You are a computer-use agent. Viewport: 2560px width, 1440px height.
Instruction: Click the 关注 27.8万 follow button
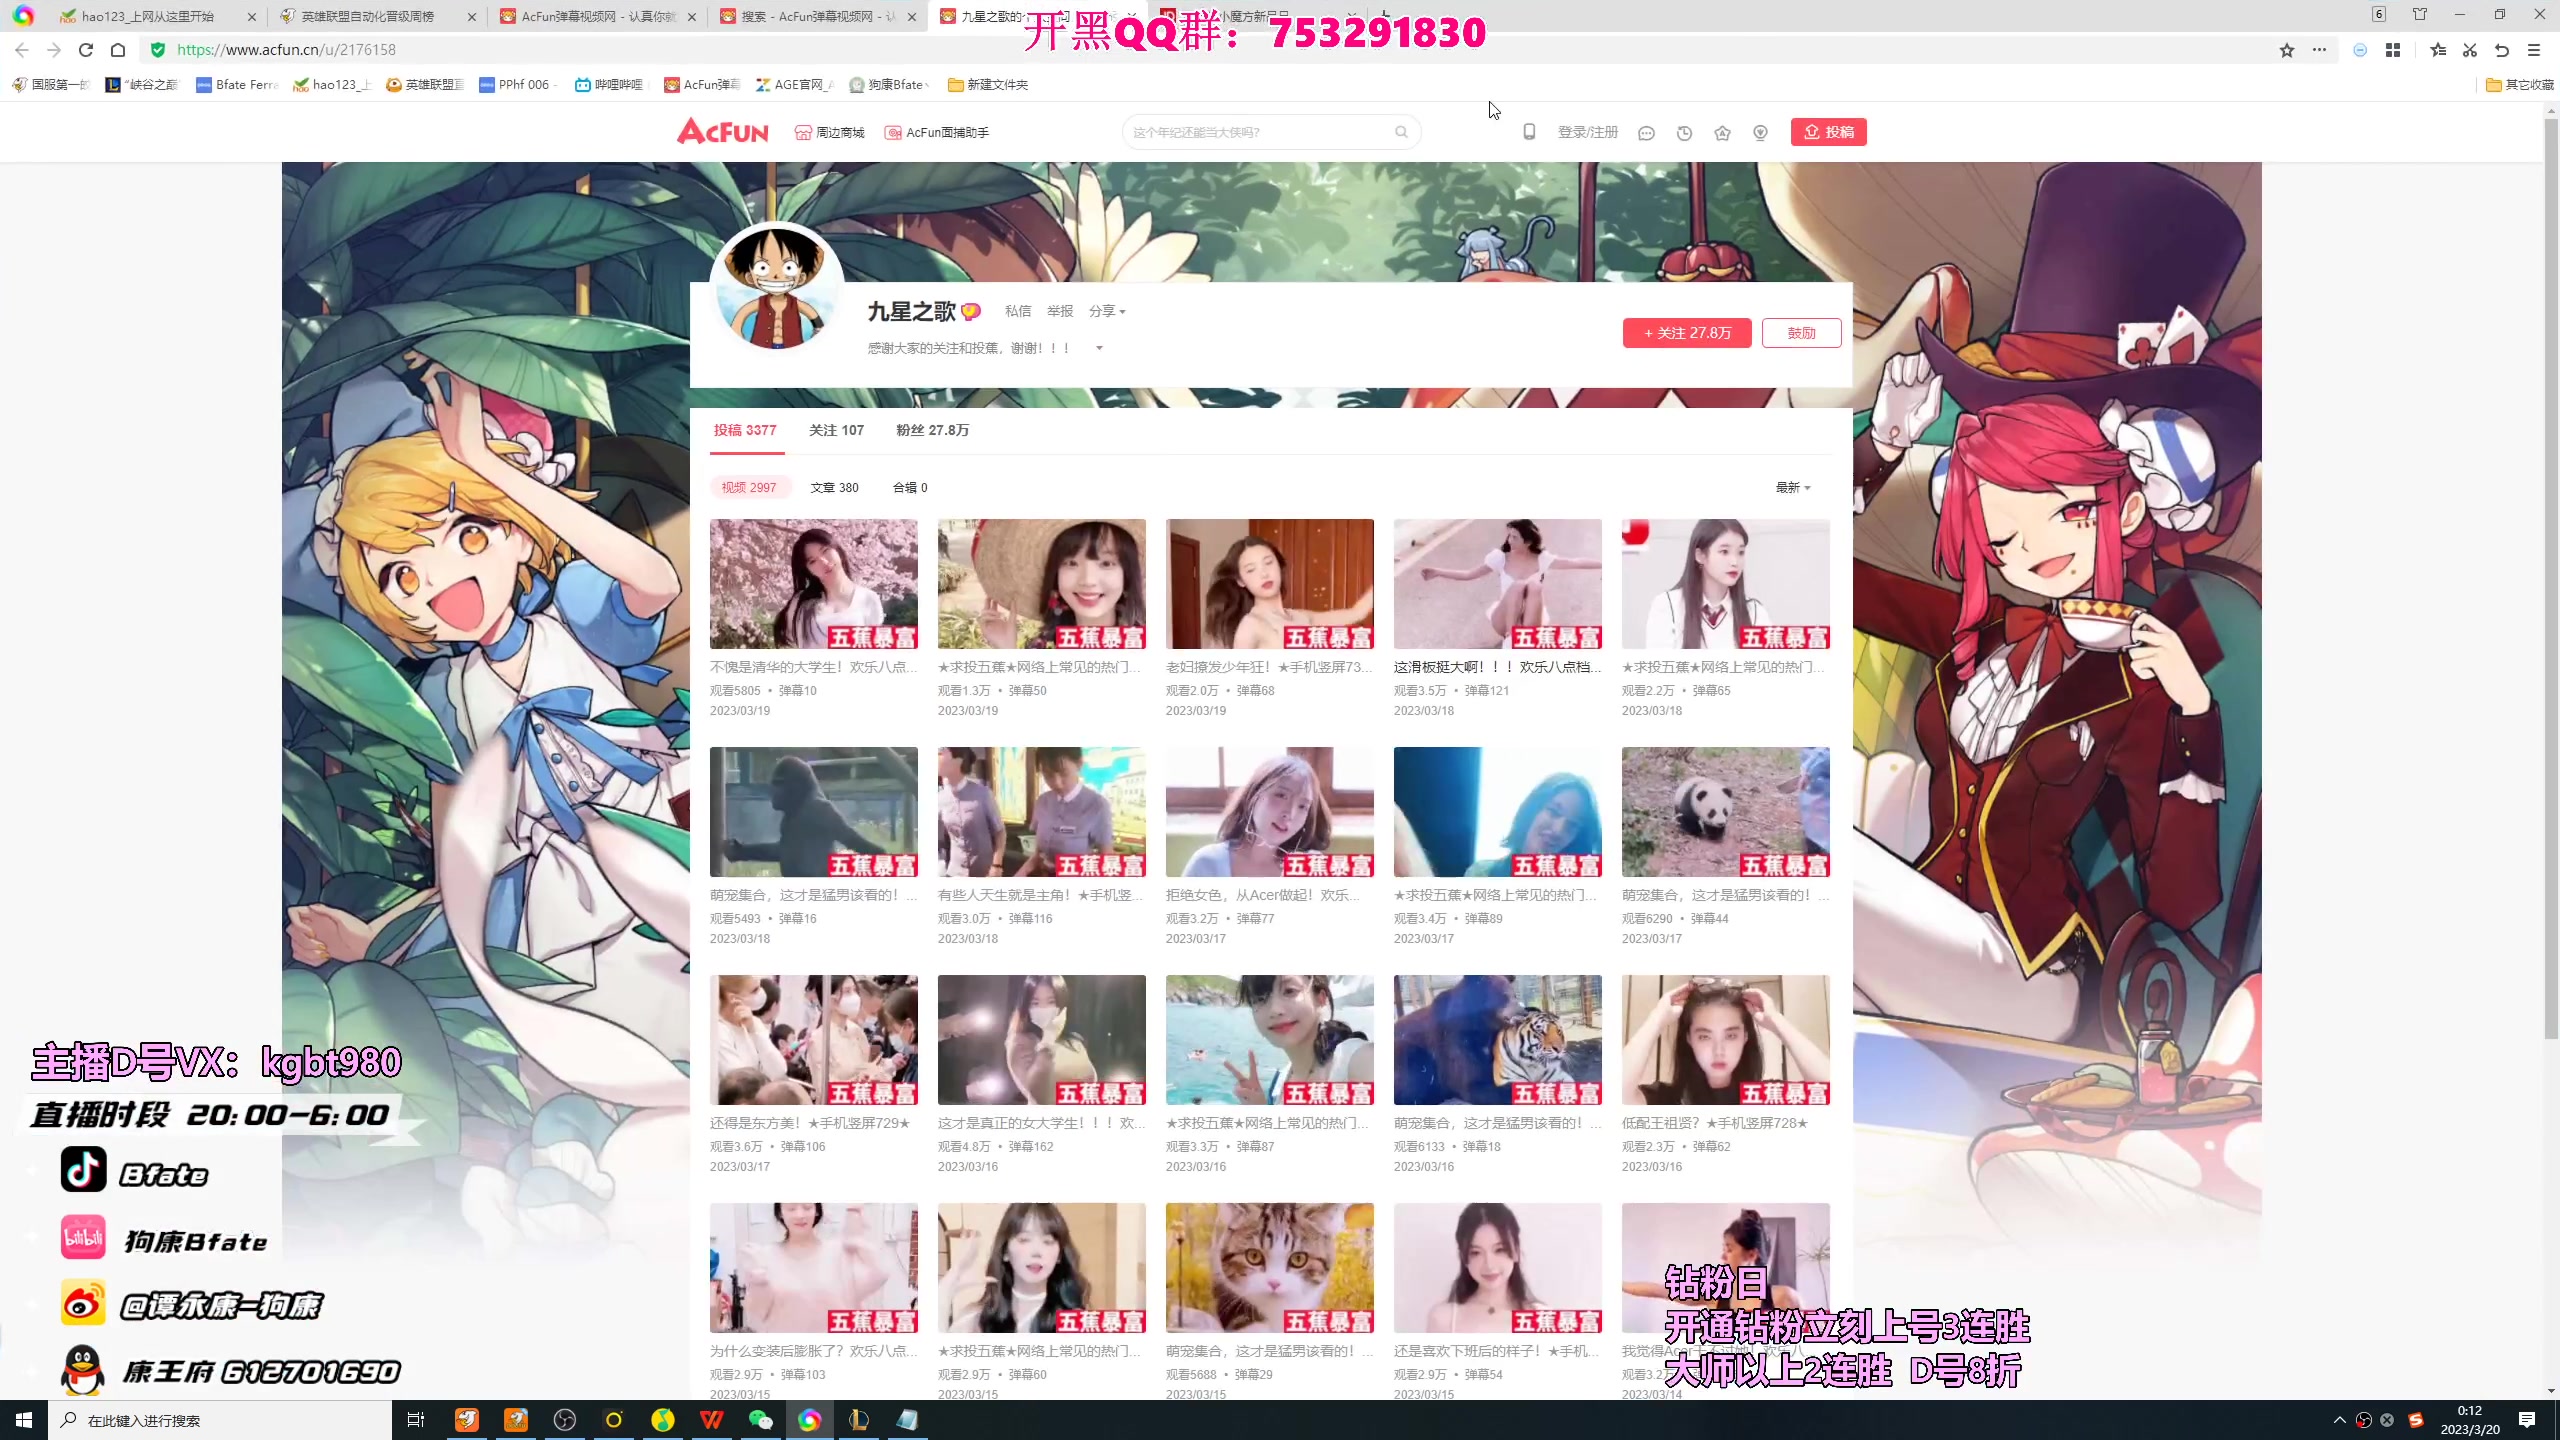coord(1686,333)
